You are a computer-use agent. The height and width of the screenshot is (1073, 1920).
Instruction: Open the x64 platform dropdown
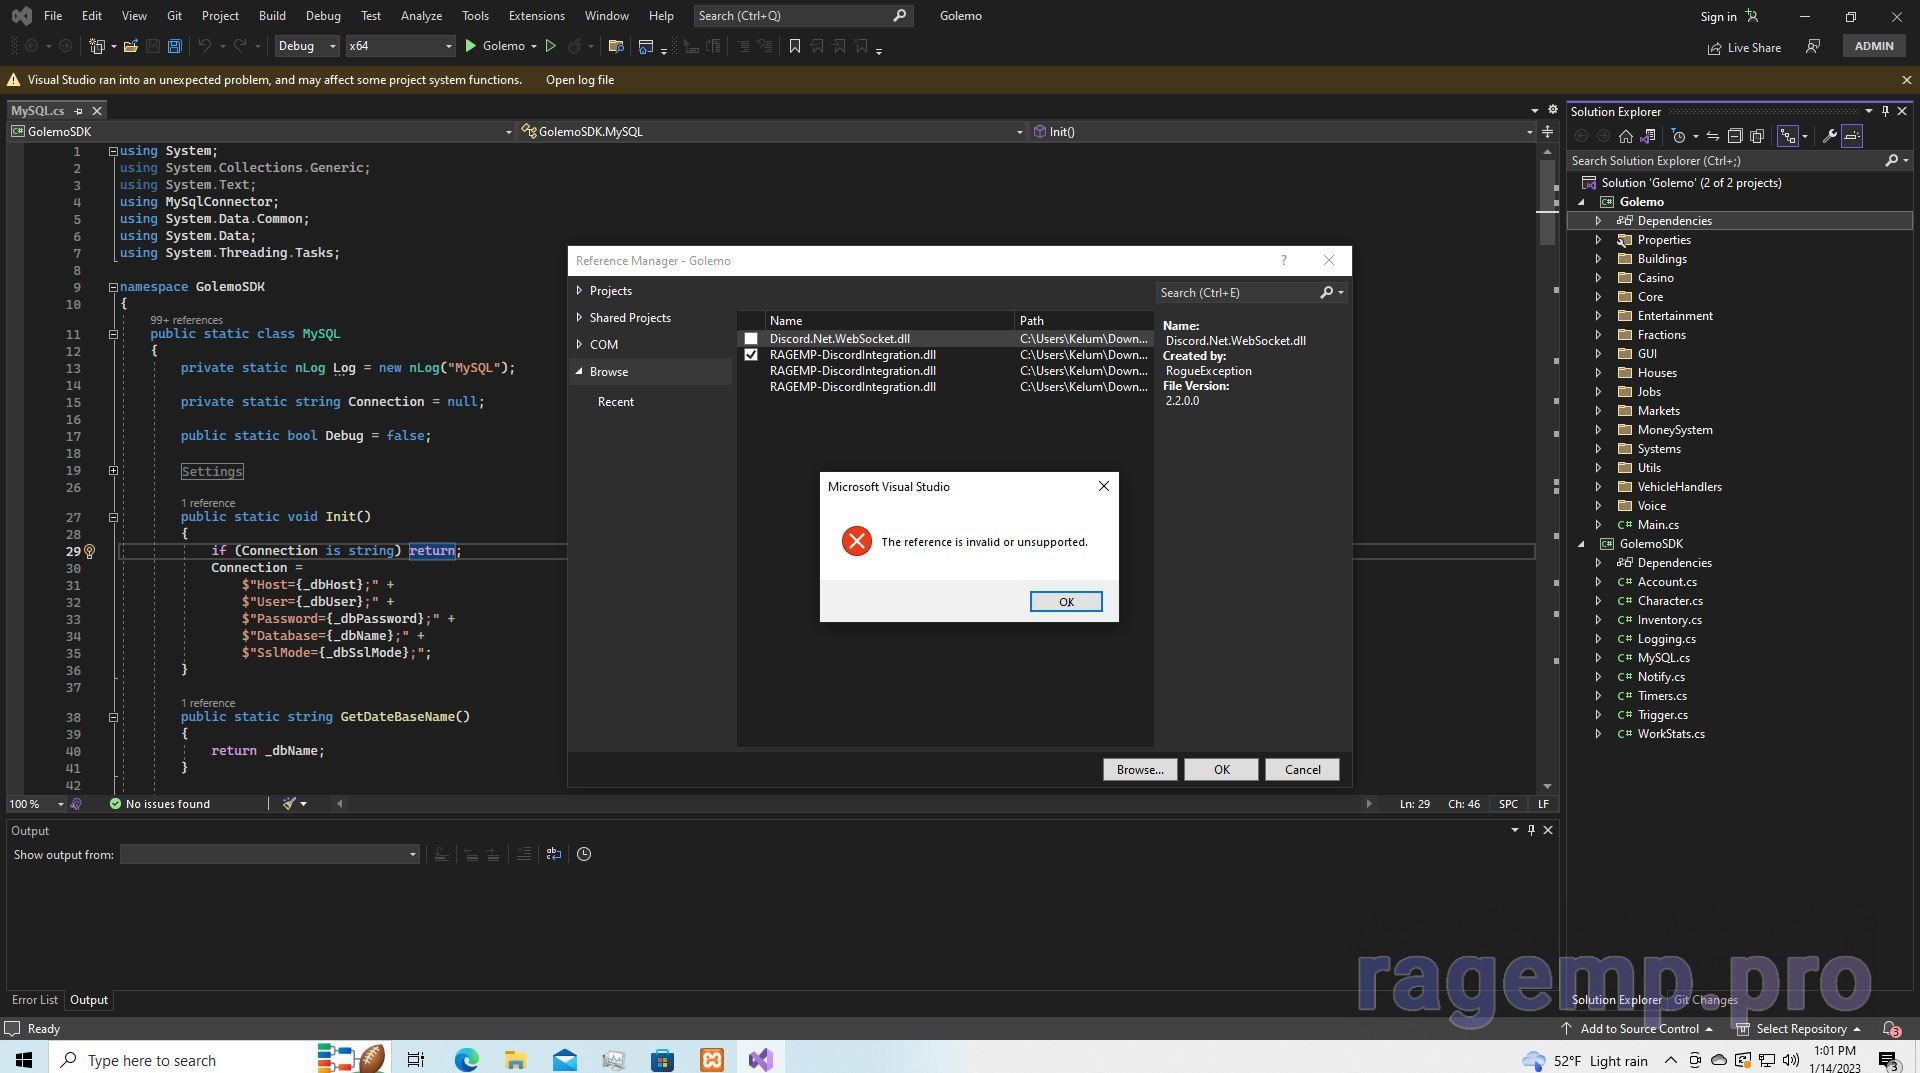coord(400,46)
